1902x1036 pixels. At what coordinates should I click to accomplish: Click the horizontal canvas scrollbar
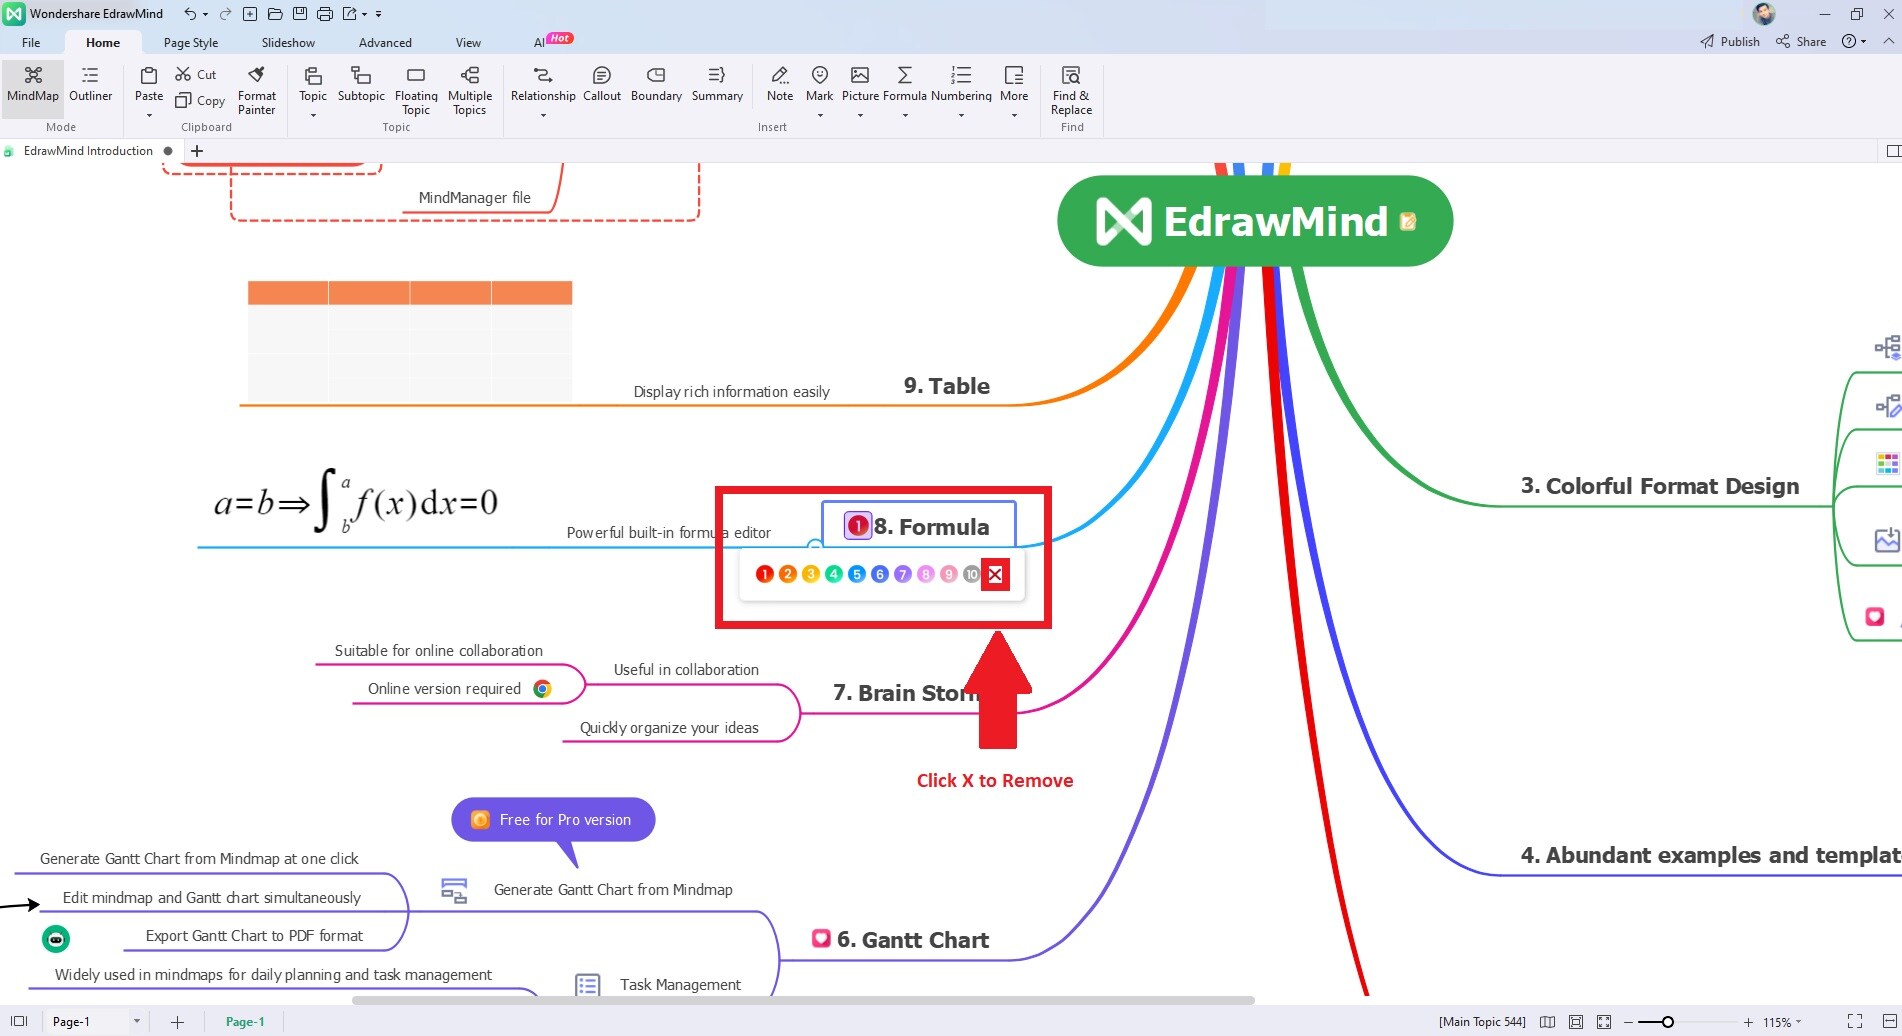[x=803, y=1000]
